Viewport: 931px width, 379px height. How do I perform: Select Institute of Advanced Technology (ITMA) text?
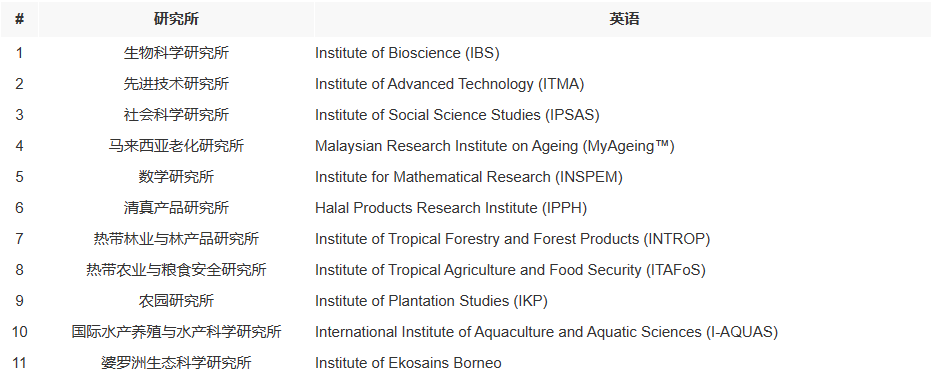(x=449, y=84)
